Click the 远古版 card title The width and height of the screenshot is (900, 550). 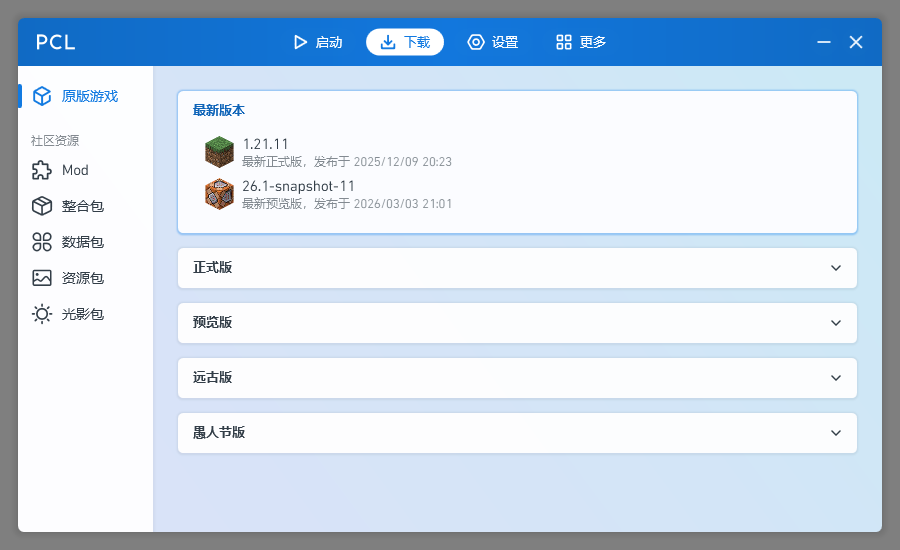coord(212,377)
